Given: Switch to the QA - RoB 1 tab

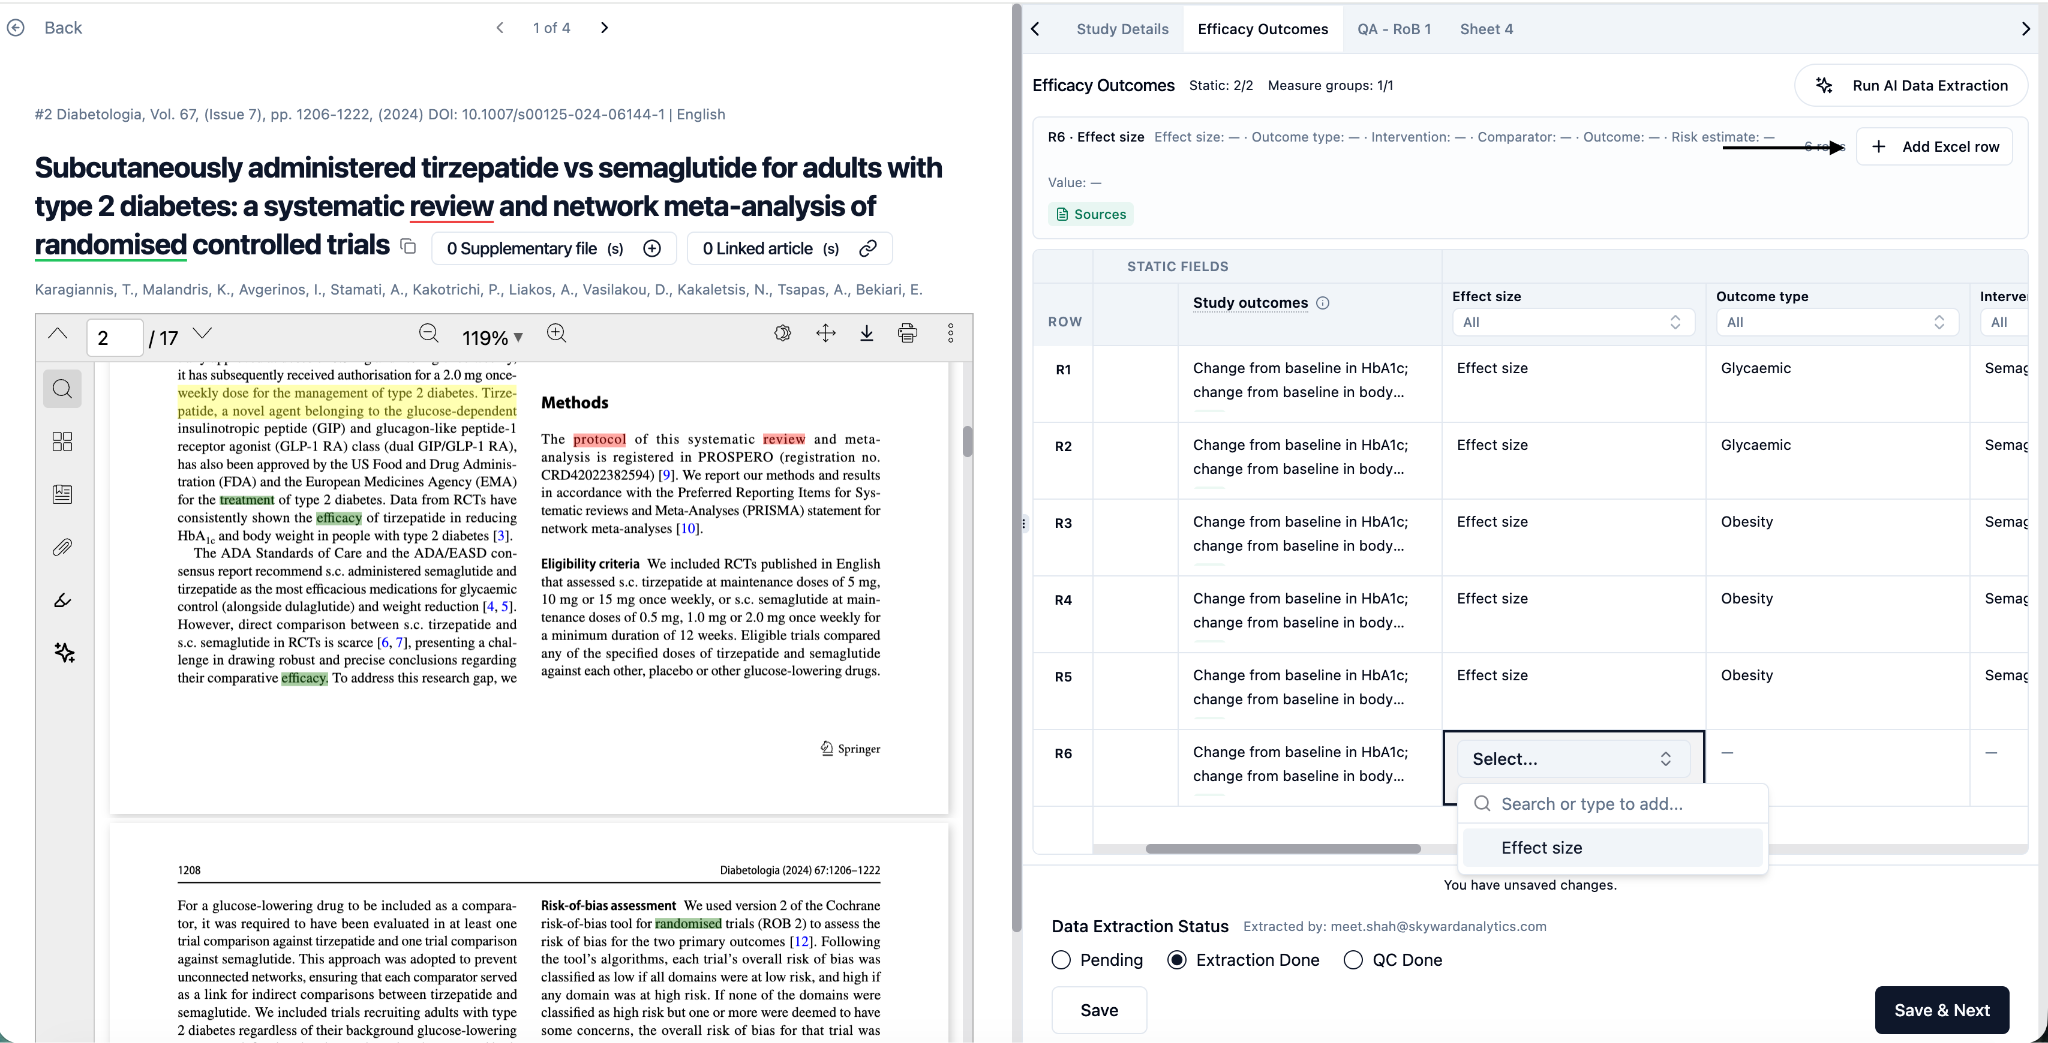Looking at the screenshot, I should click(1393, 29).
